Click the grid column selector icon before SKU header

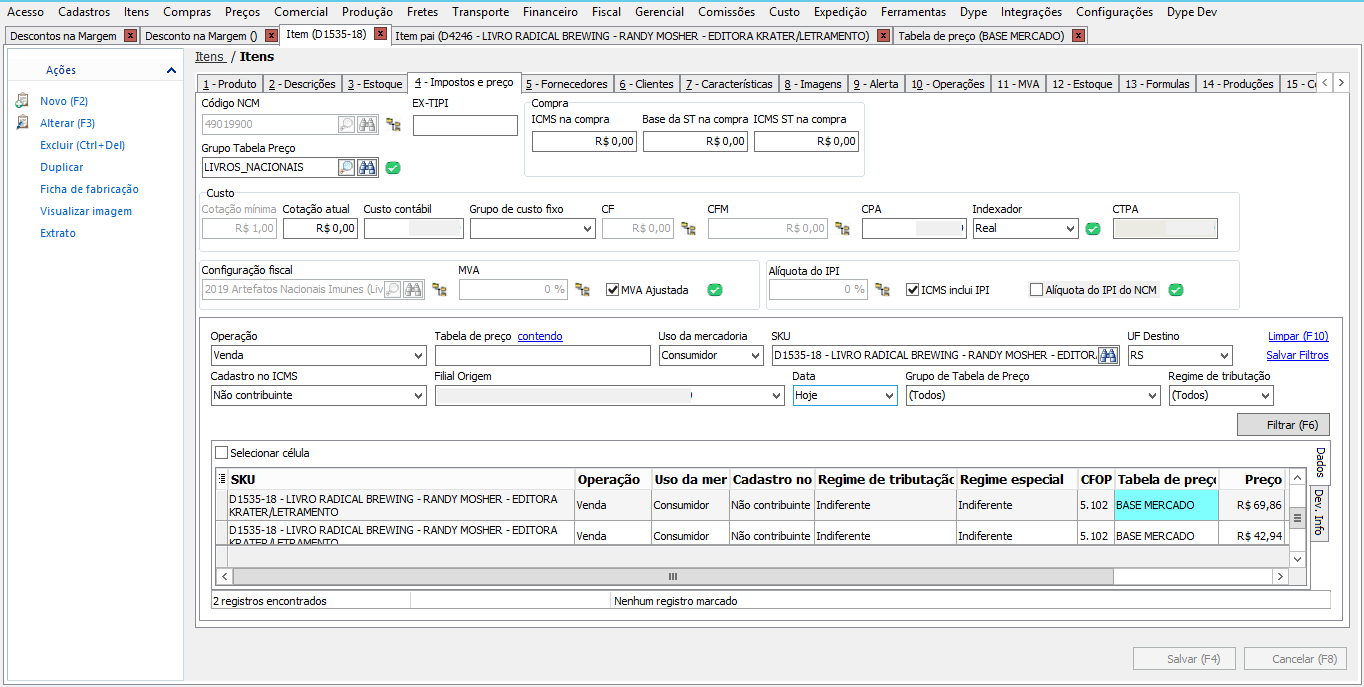coord(222,480)
